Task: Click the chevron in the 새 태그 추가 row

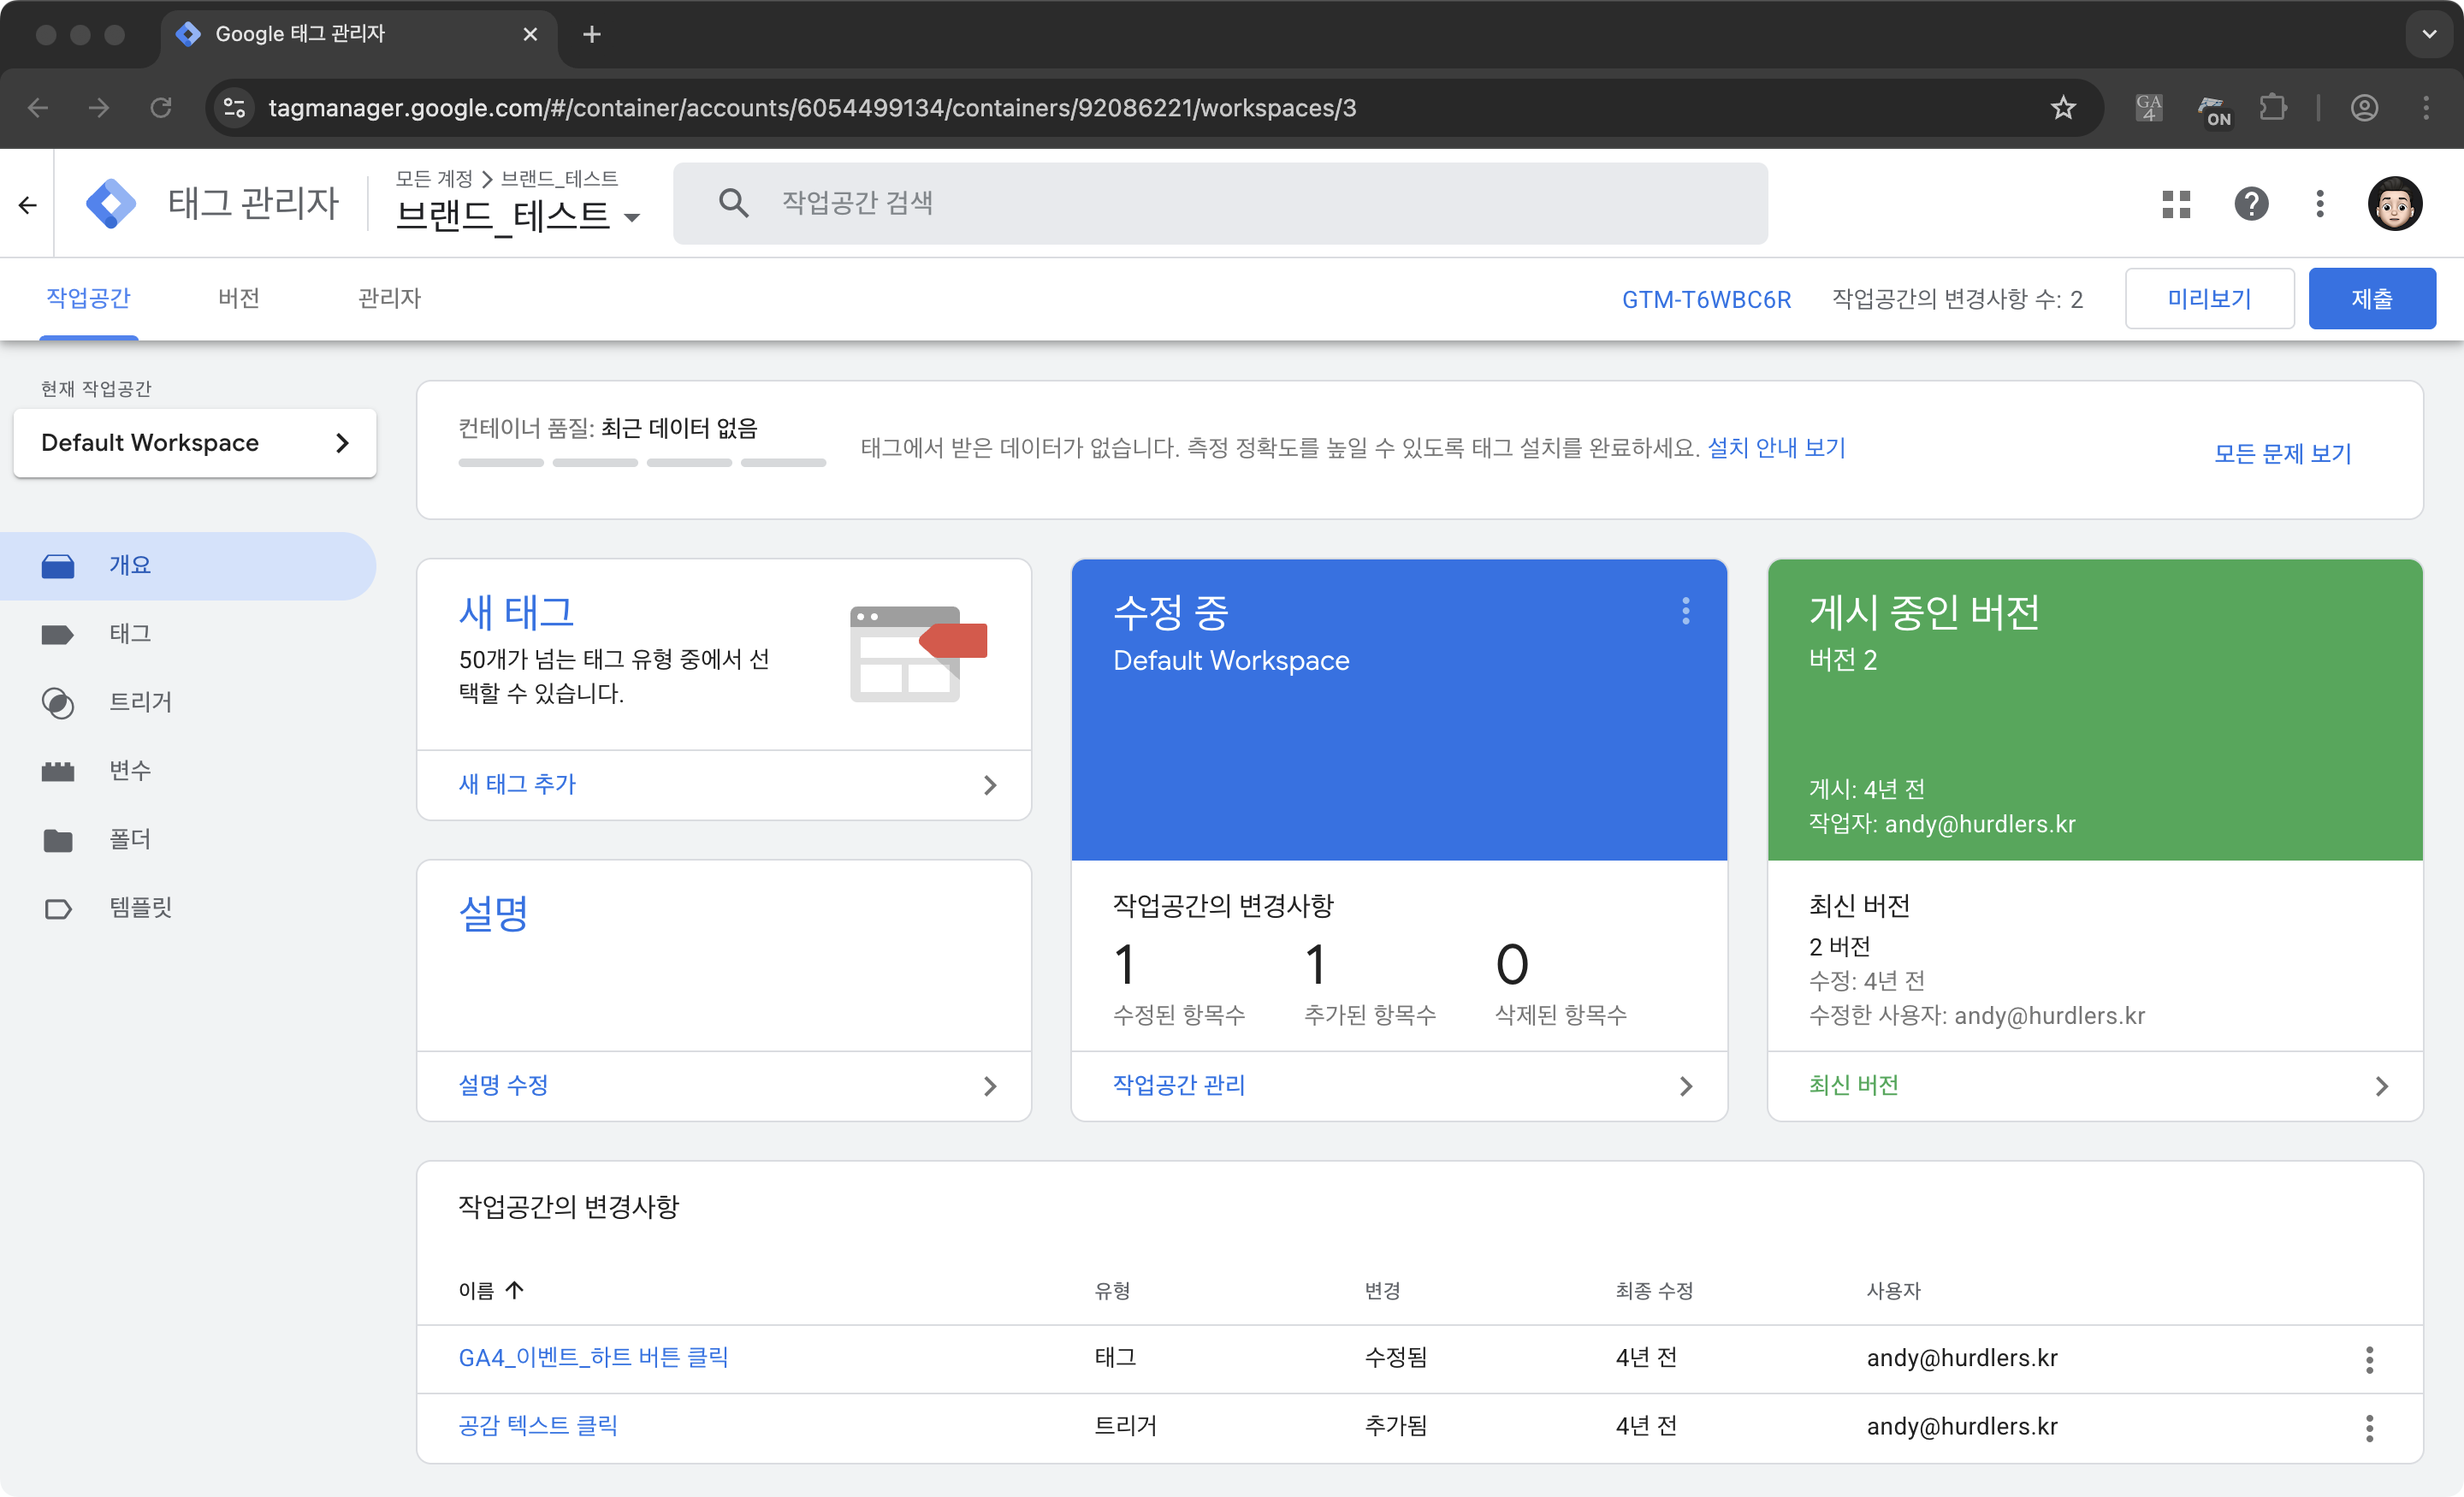Action: [x=990, y=785]
